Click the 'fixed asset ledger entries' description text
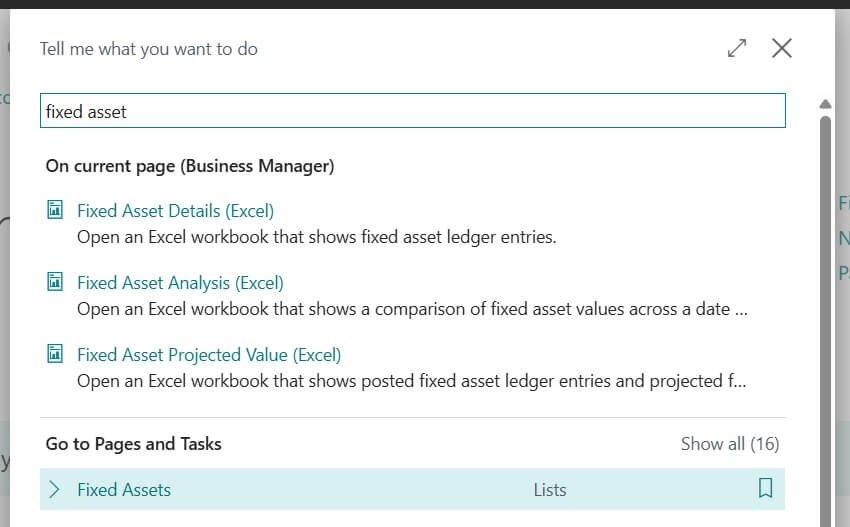The image size is (850, 527). click(x=316, y=238)
